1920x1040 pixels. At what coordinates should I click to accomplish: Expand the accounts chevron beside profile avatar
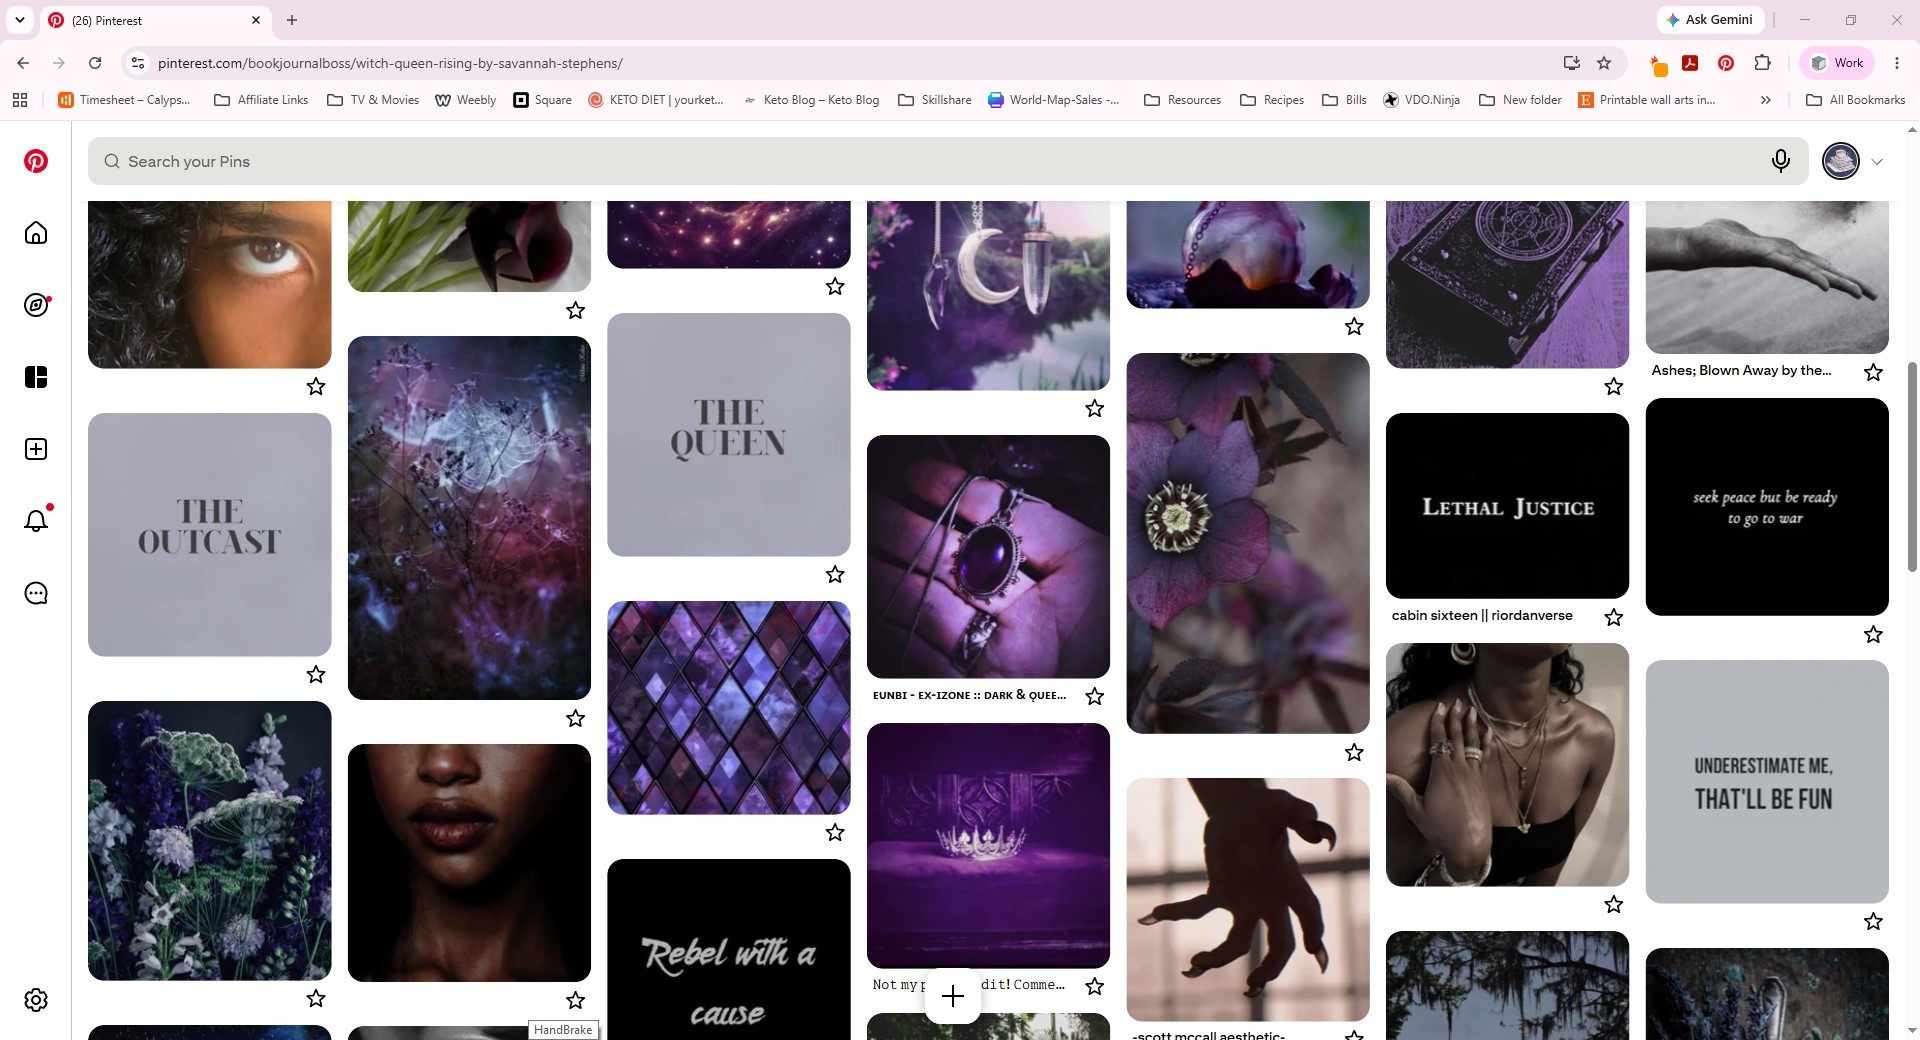(1877, 162)
